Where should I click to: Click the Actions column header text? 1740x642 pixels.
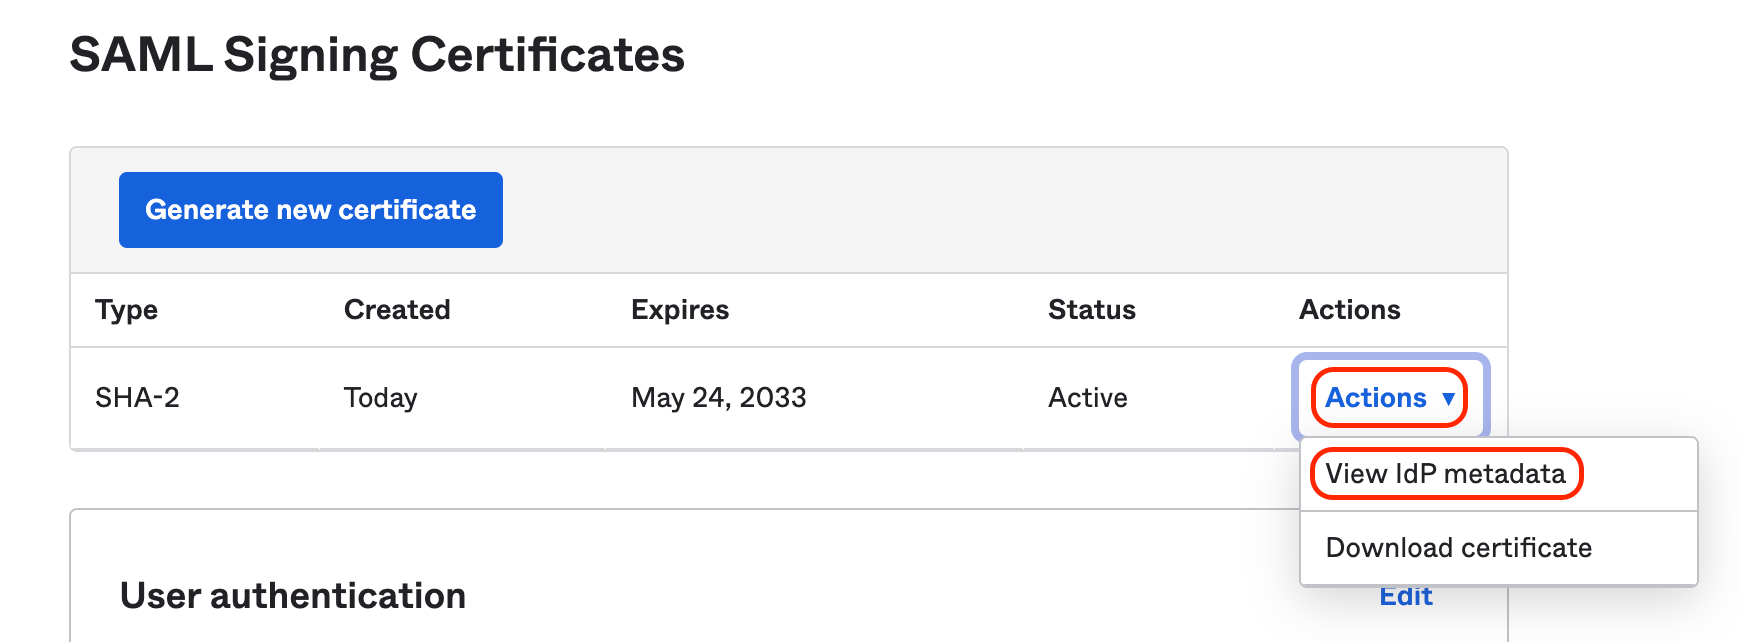[1349, 310]
